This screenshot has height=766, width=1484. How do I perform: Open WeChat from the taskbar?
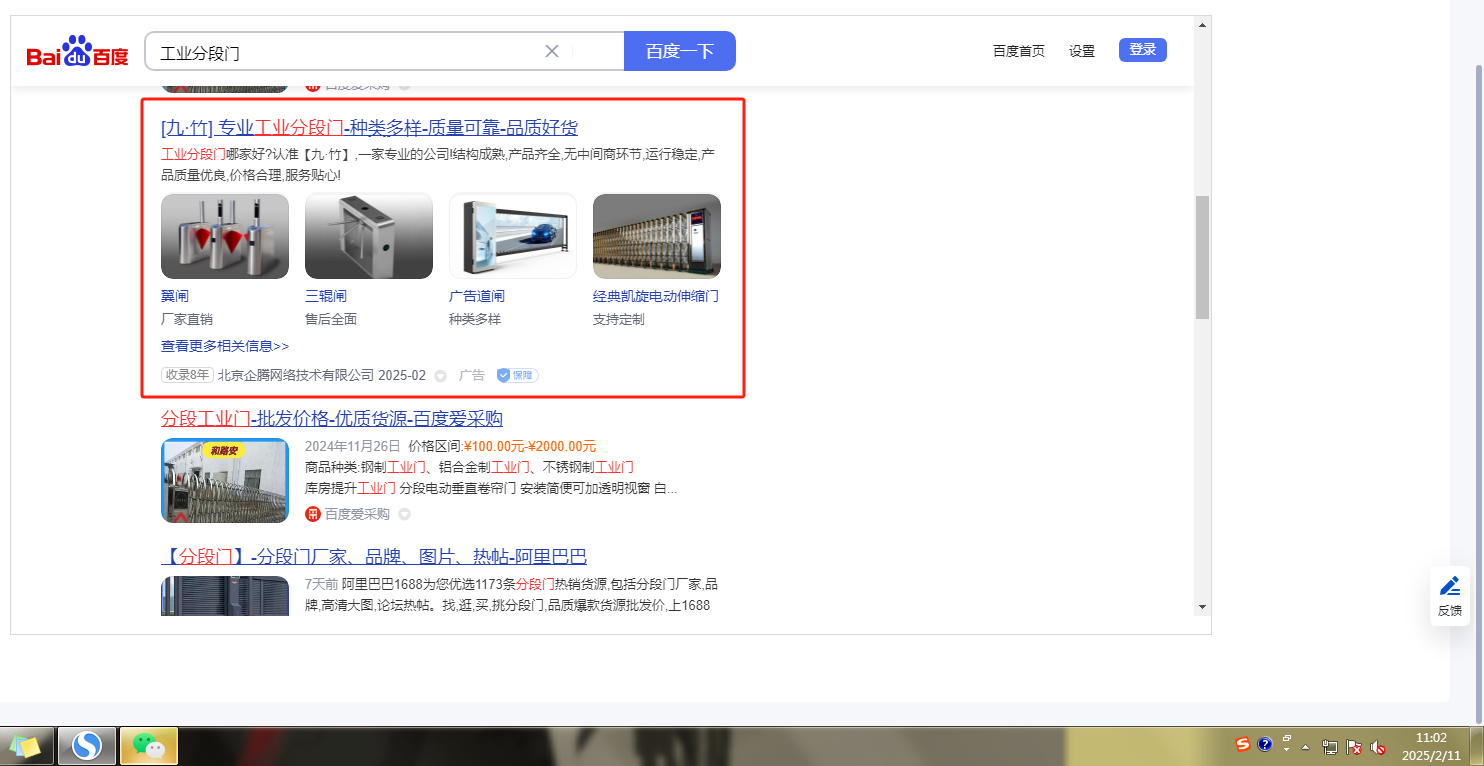149,745
